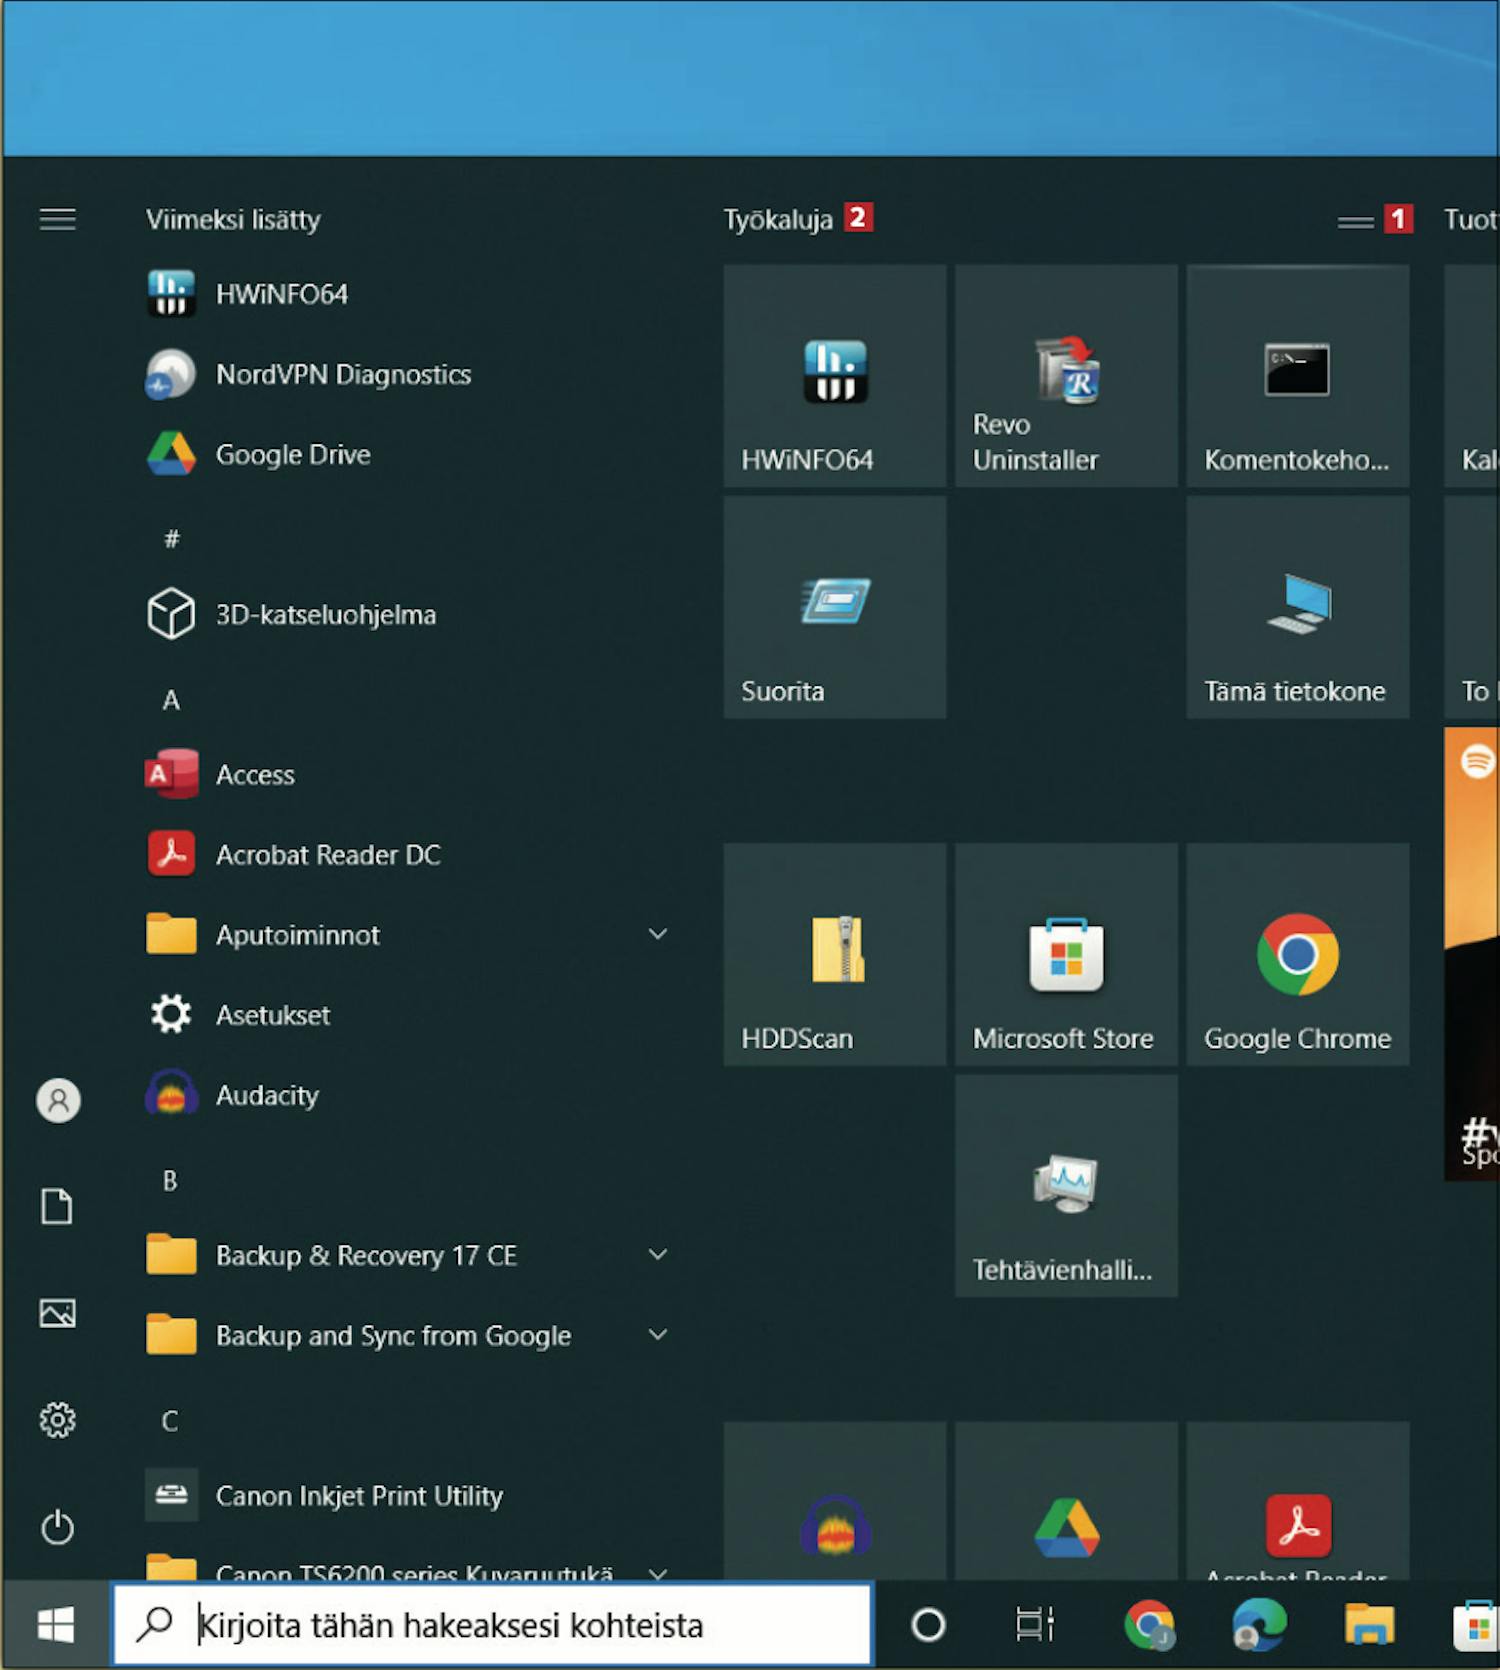The image size is (1500, 1670).
Task: Click the Työkaluja group heading
Action: (778, 220)
